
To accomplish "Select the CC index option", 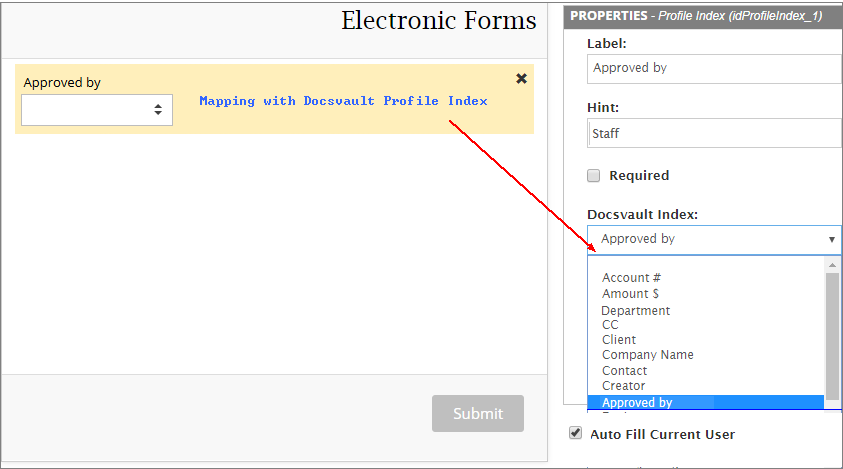I will tap(610, 325).
